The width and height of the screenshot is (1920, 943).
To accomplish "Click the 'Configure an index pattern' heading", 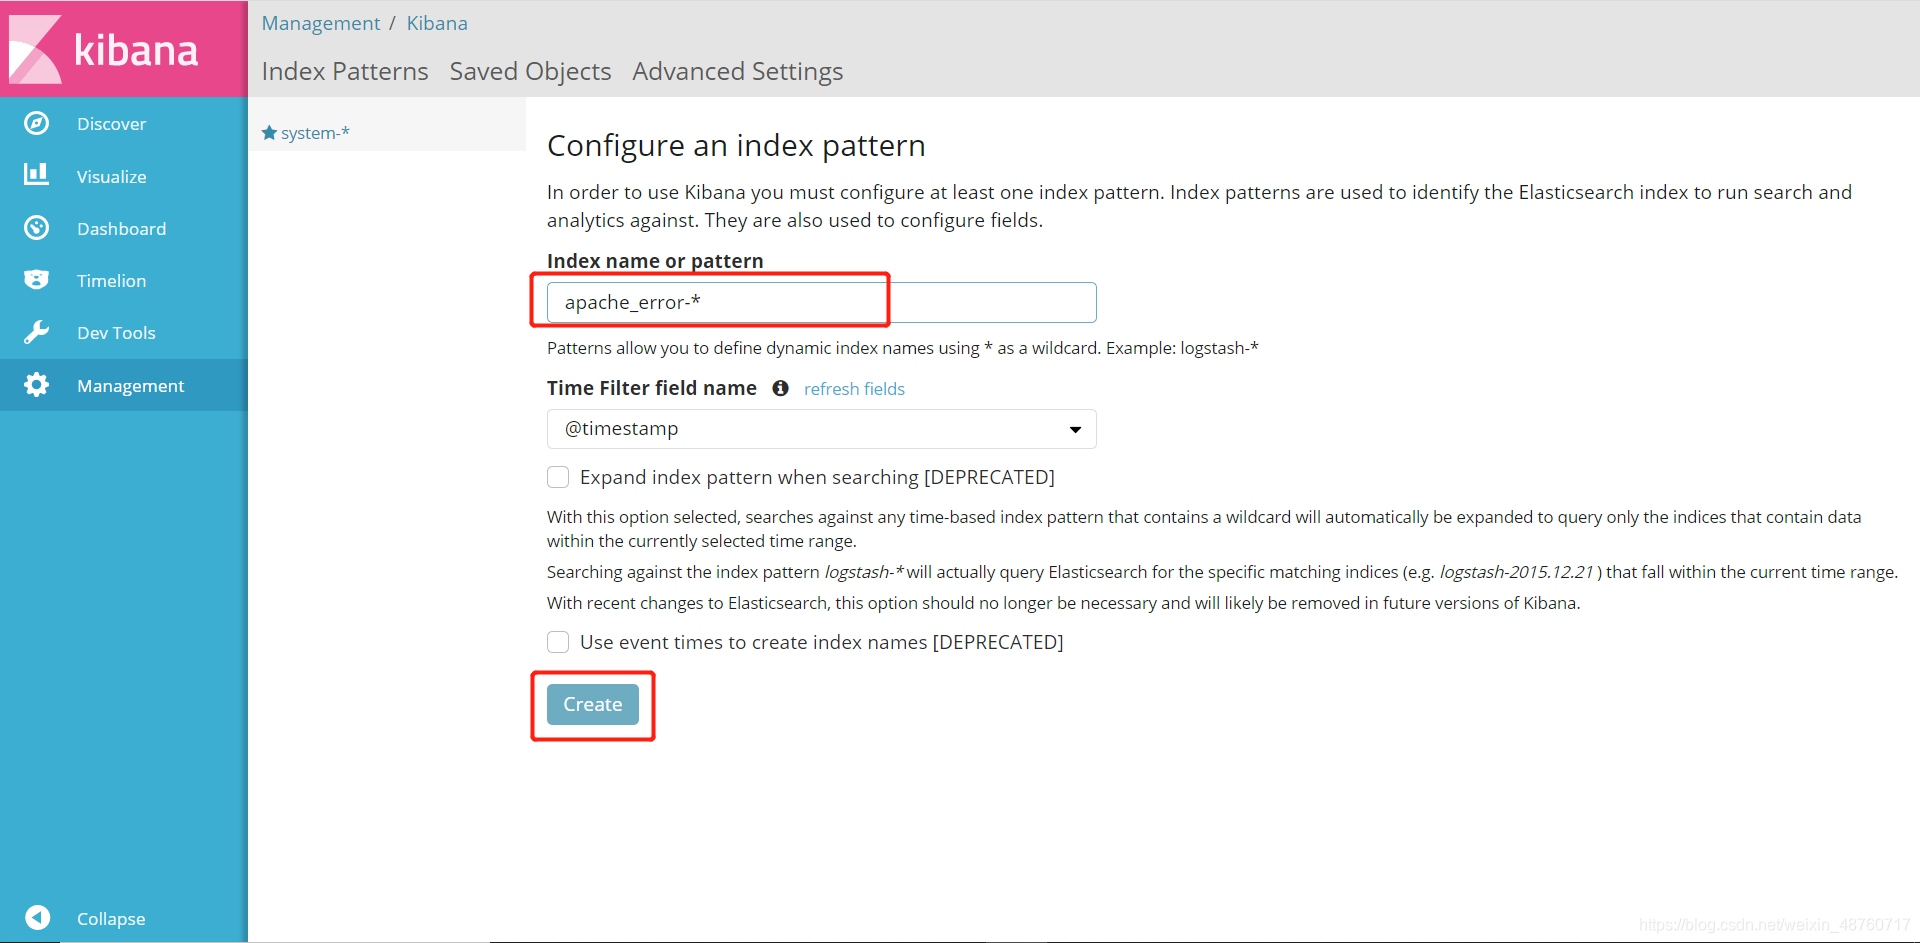I will (736, 146).
